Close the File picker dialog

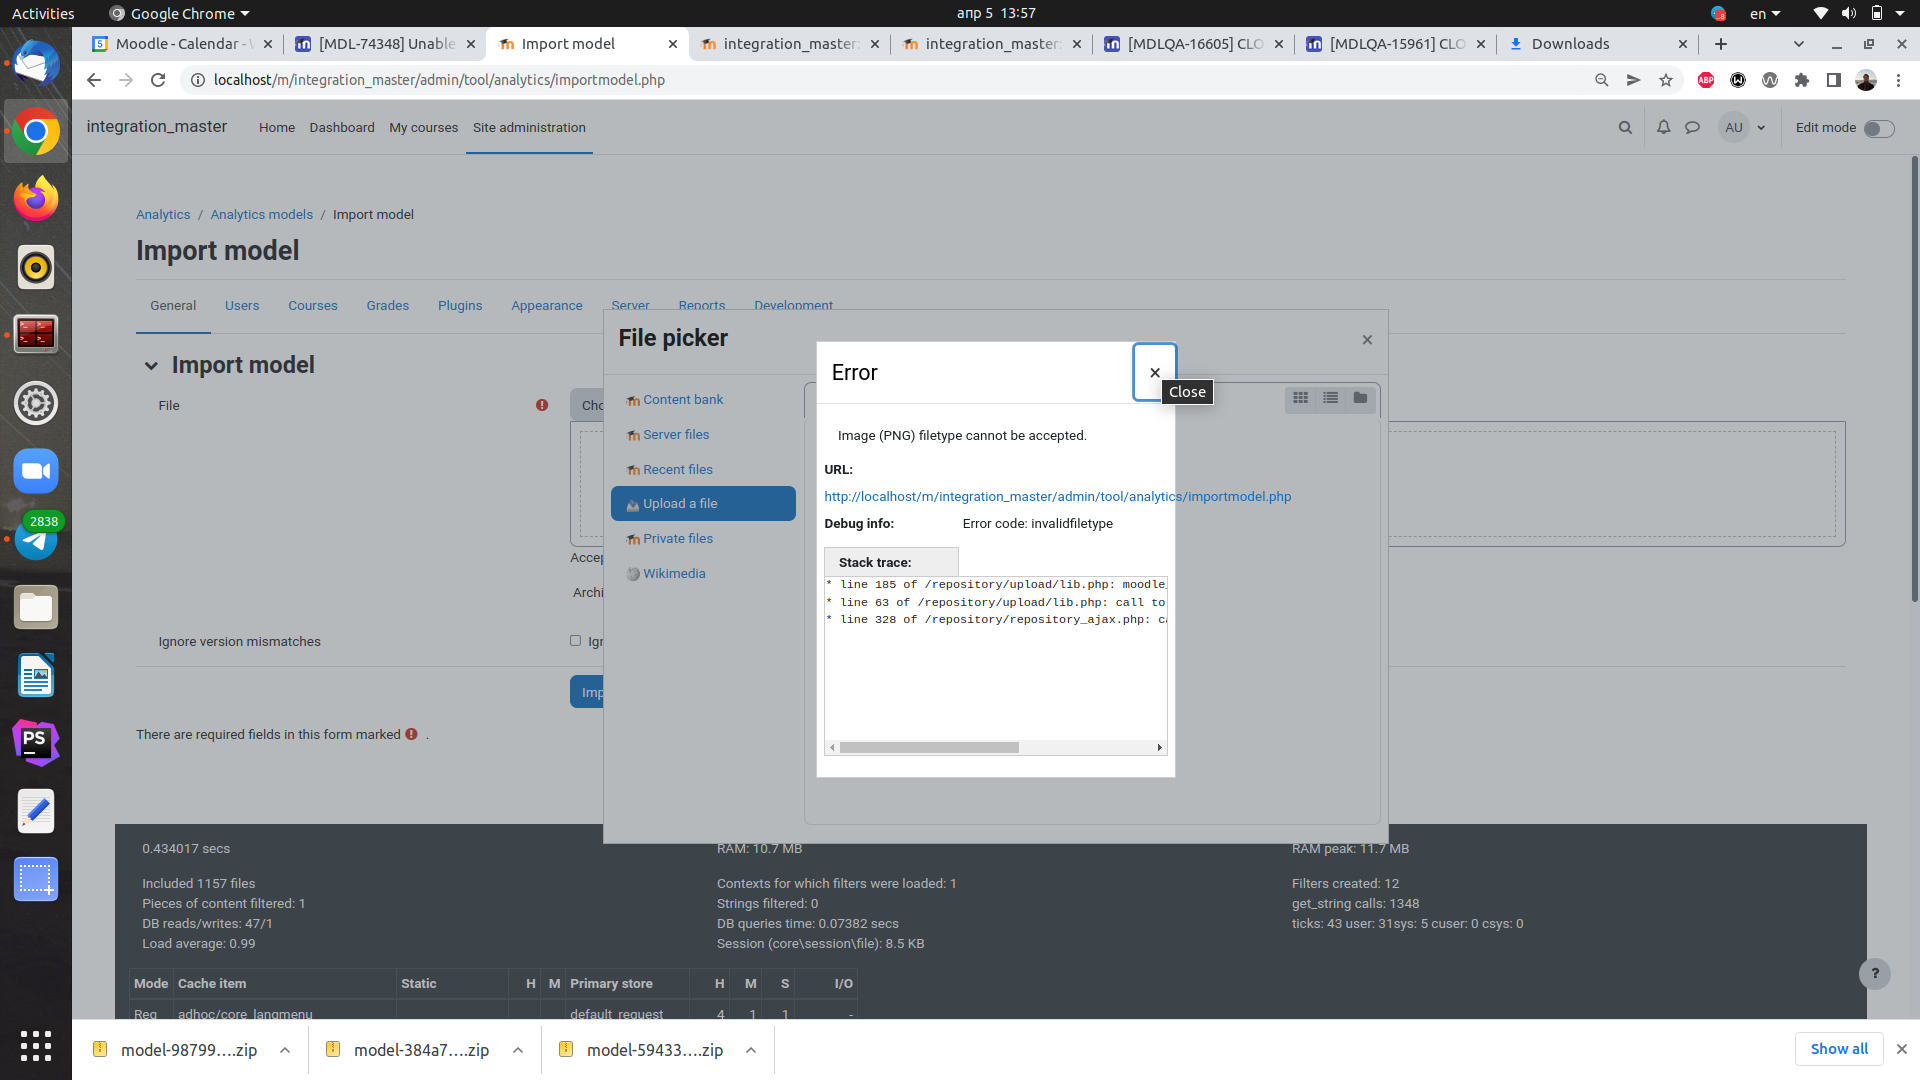coord(1367,340)
